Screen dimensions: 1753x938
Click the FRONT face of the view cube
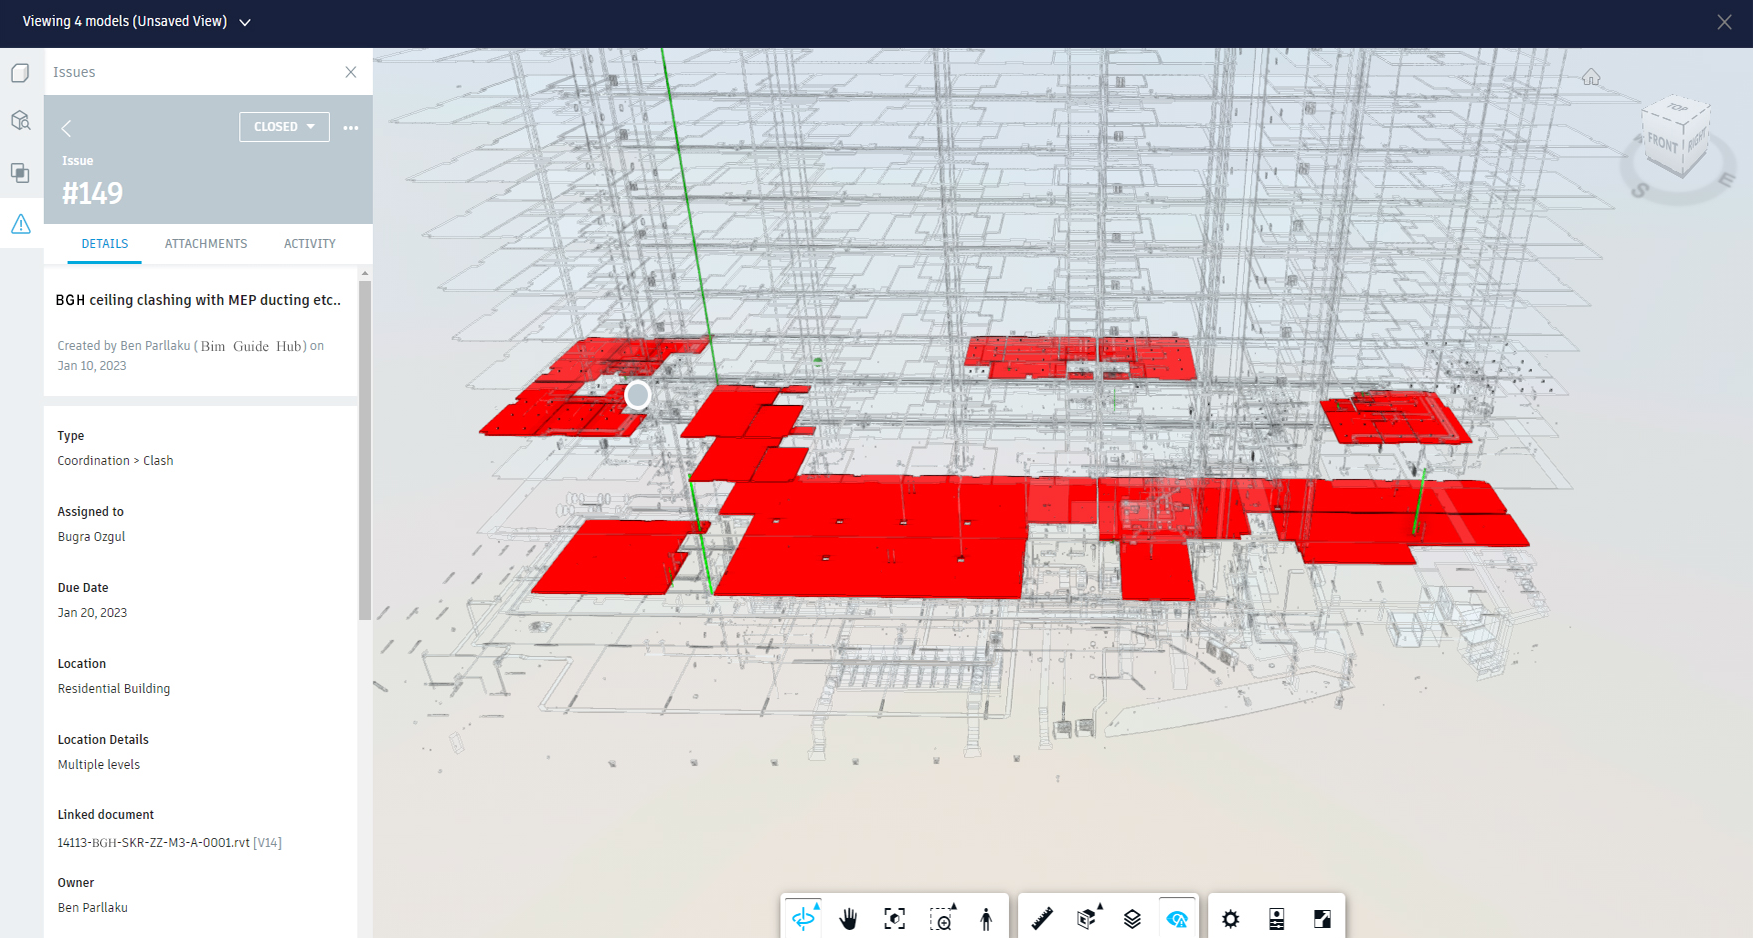pyautogui.click(x=1662, y=143)
